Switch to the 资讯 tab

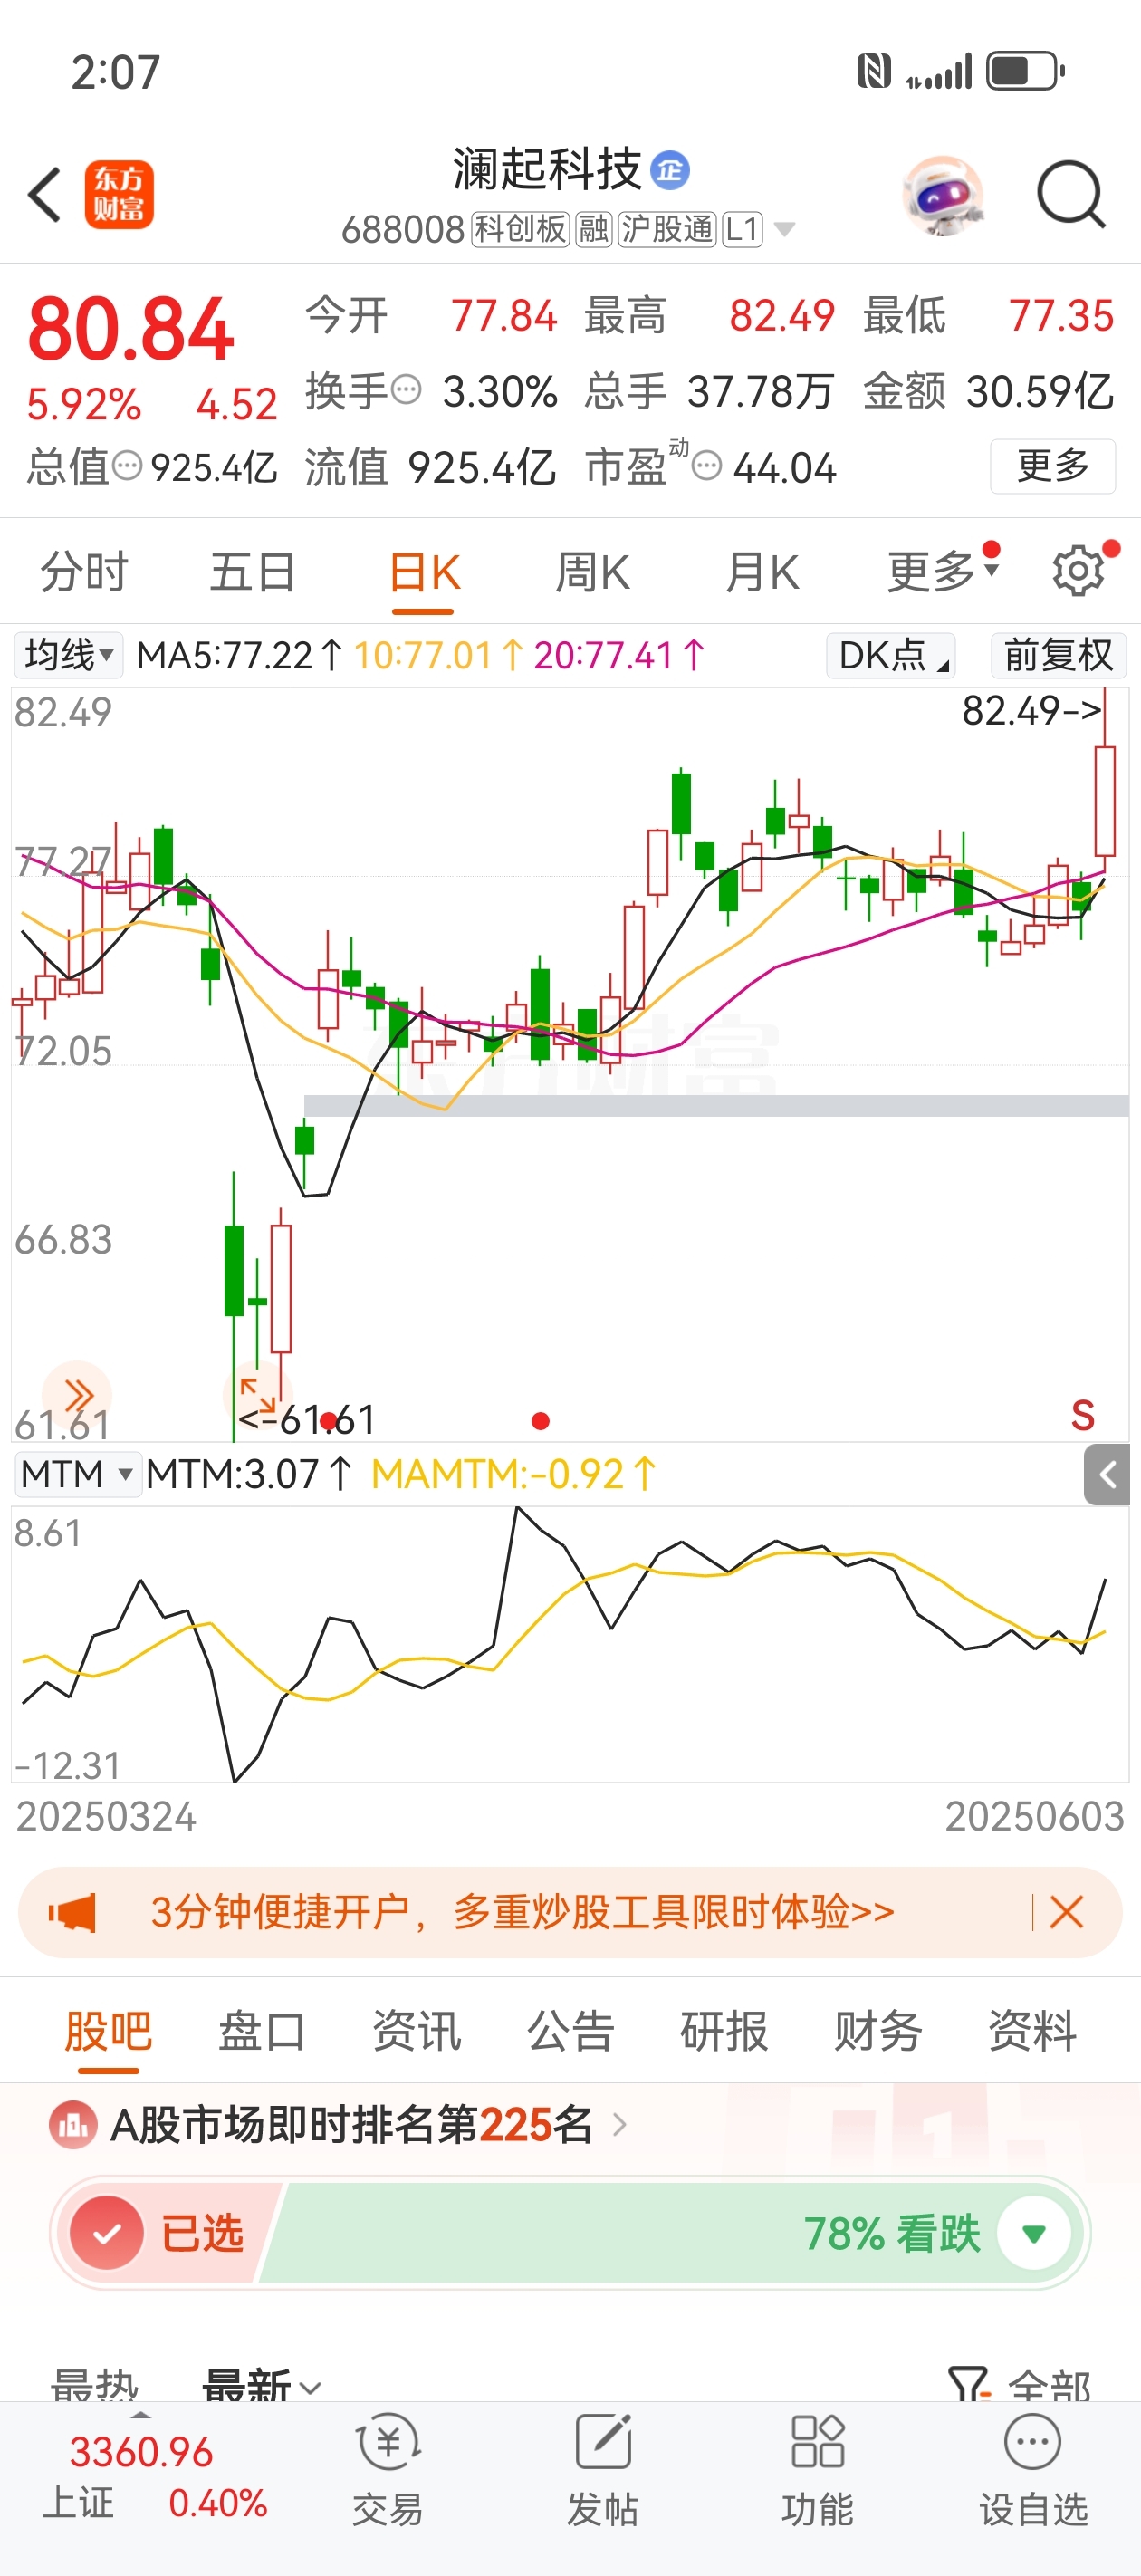click(x=416, y=2032)
